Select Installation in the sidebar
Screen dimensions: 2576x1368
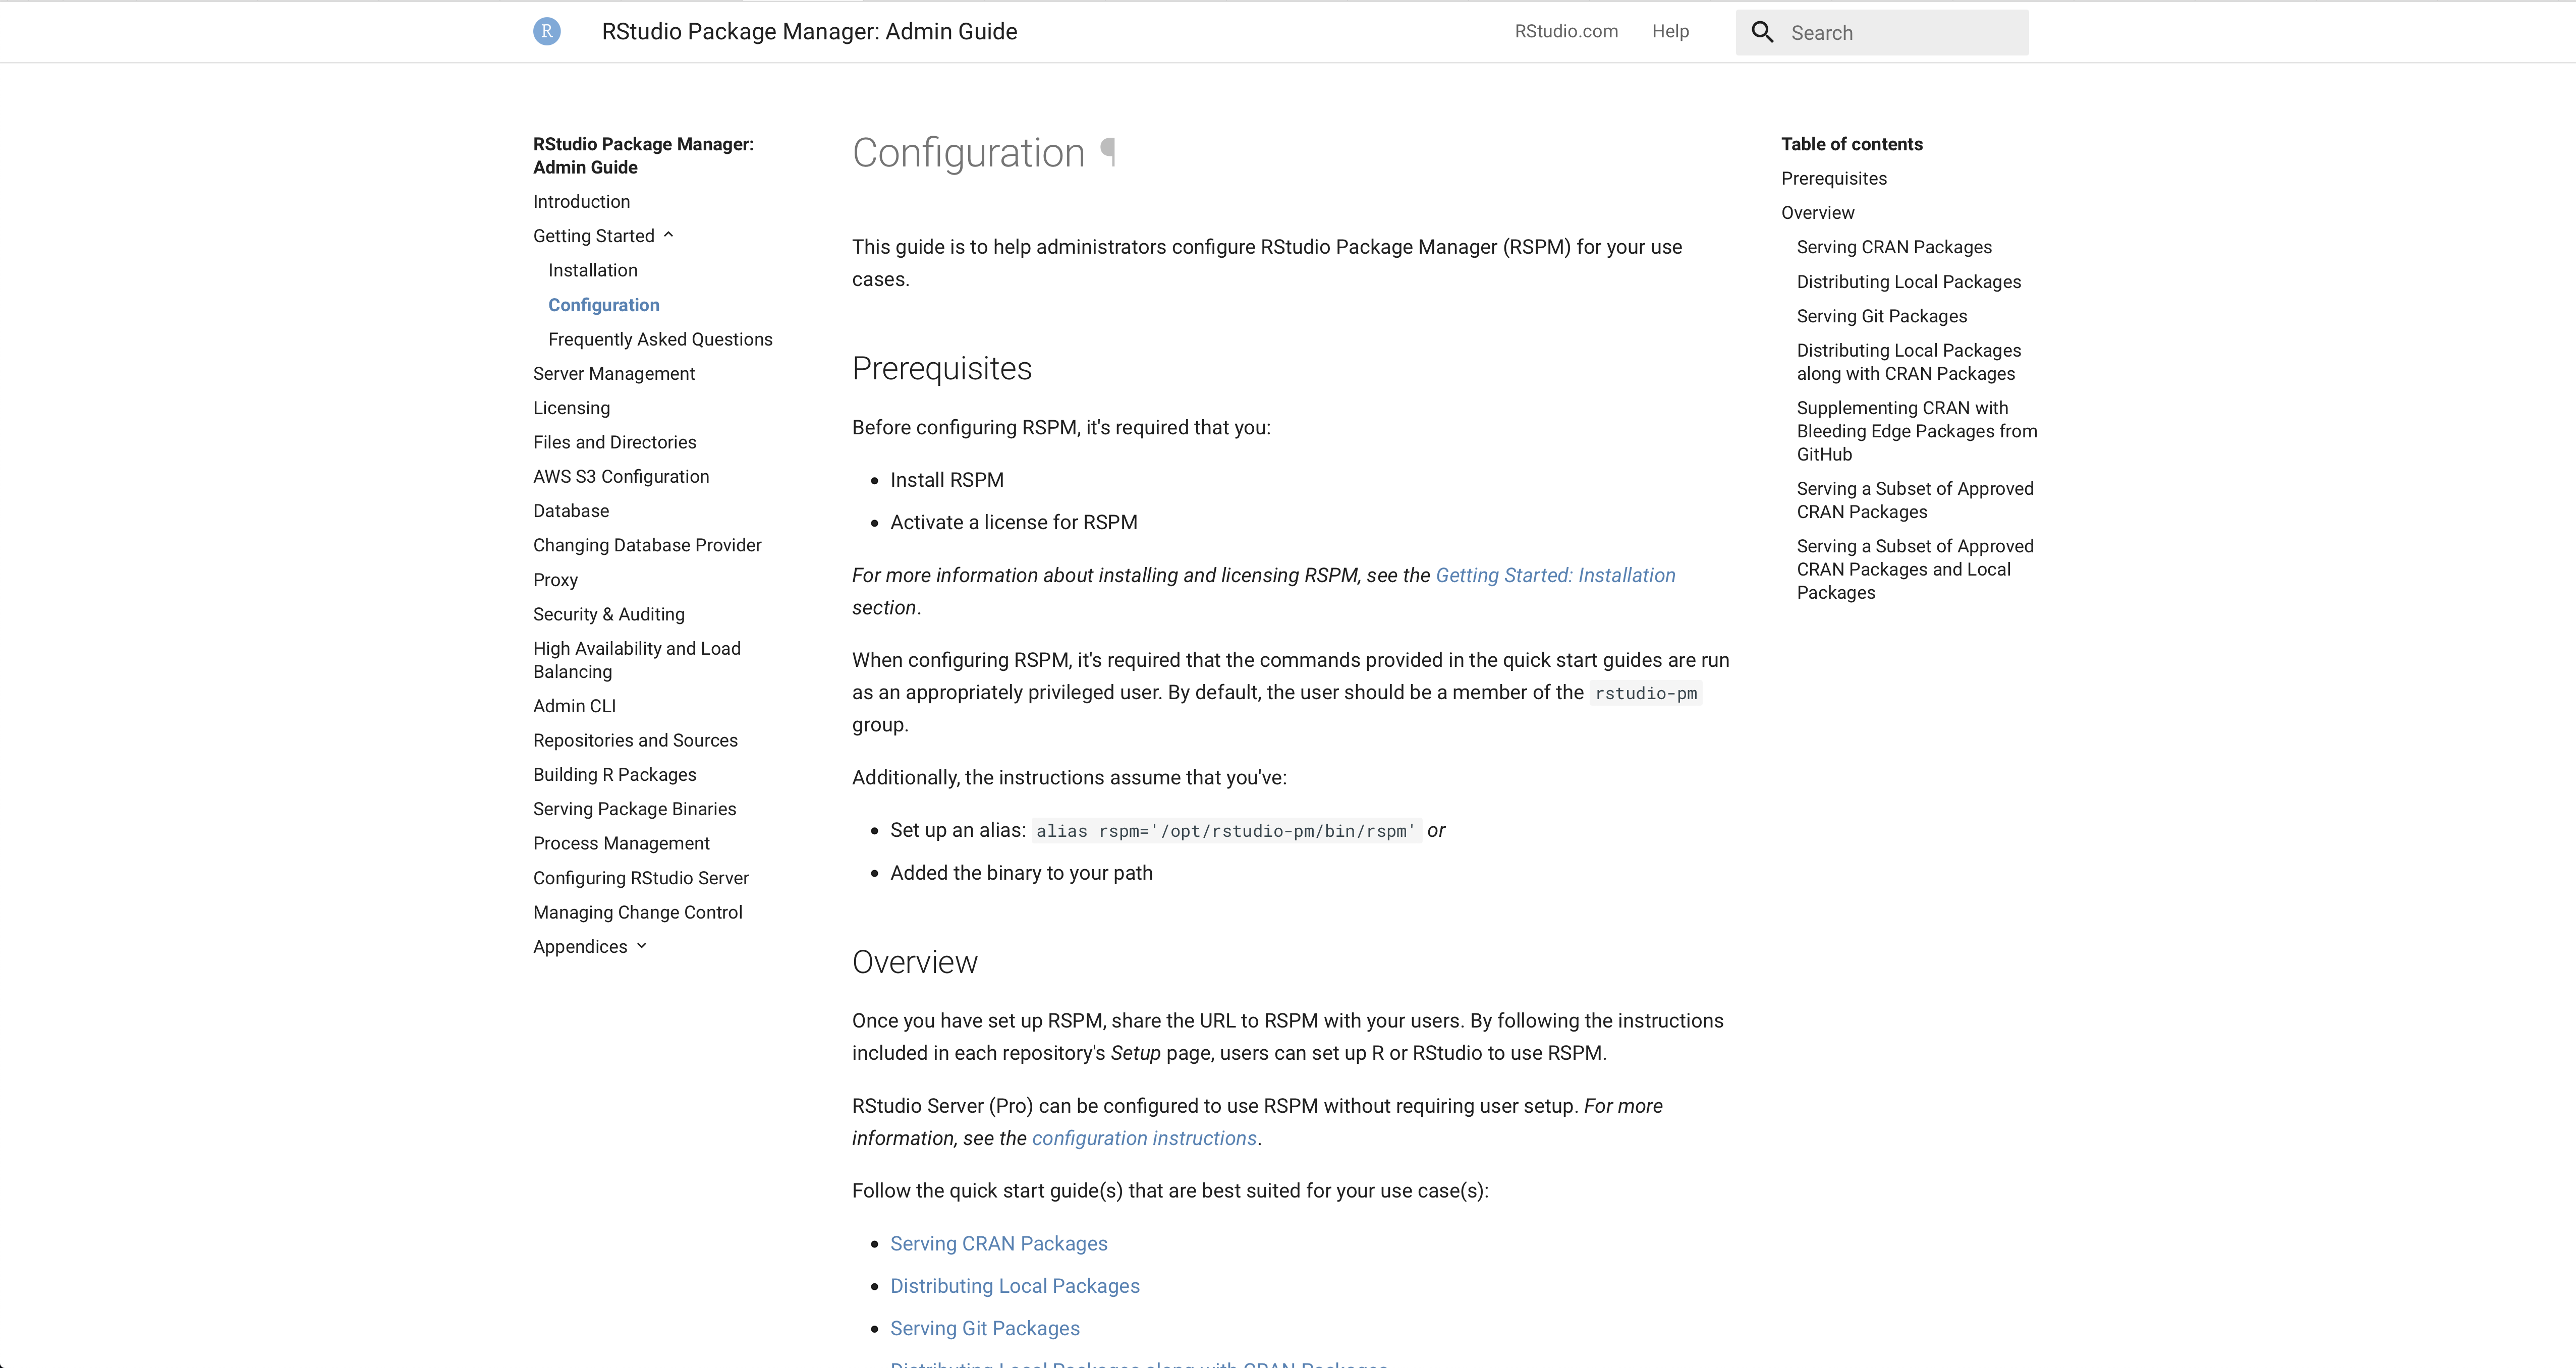[x=592, y=270]
